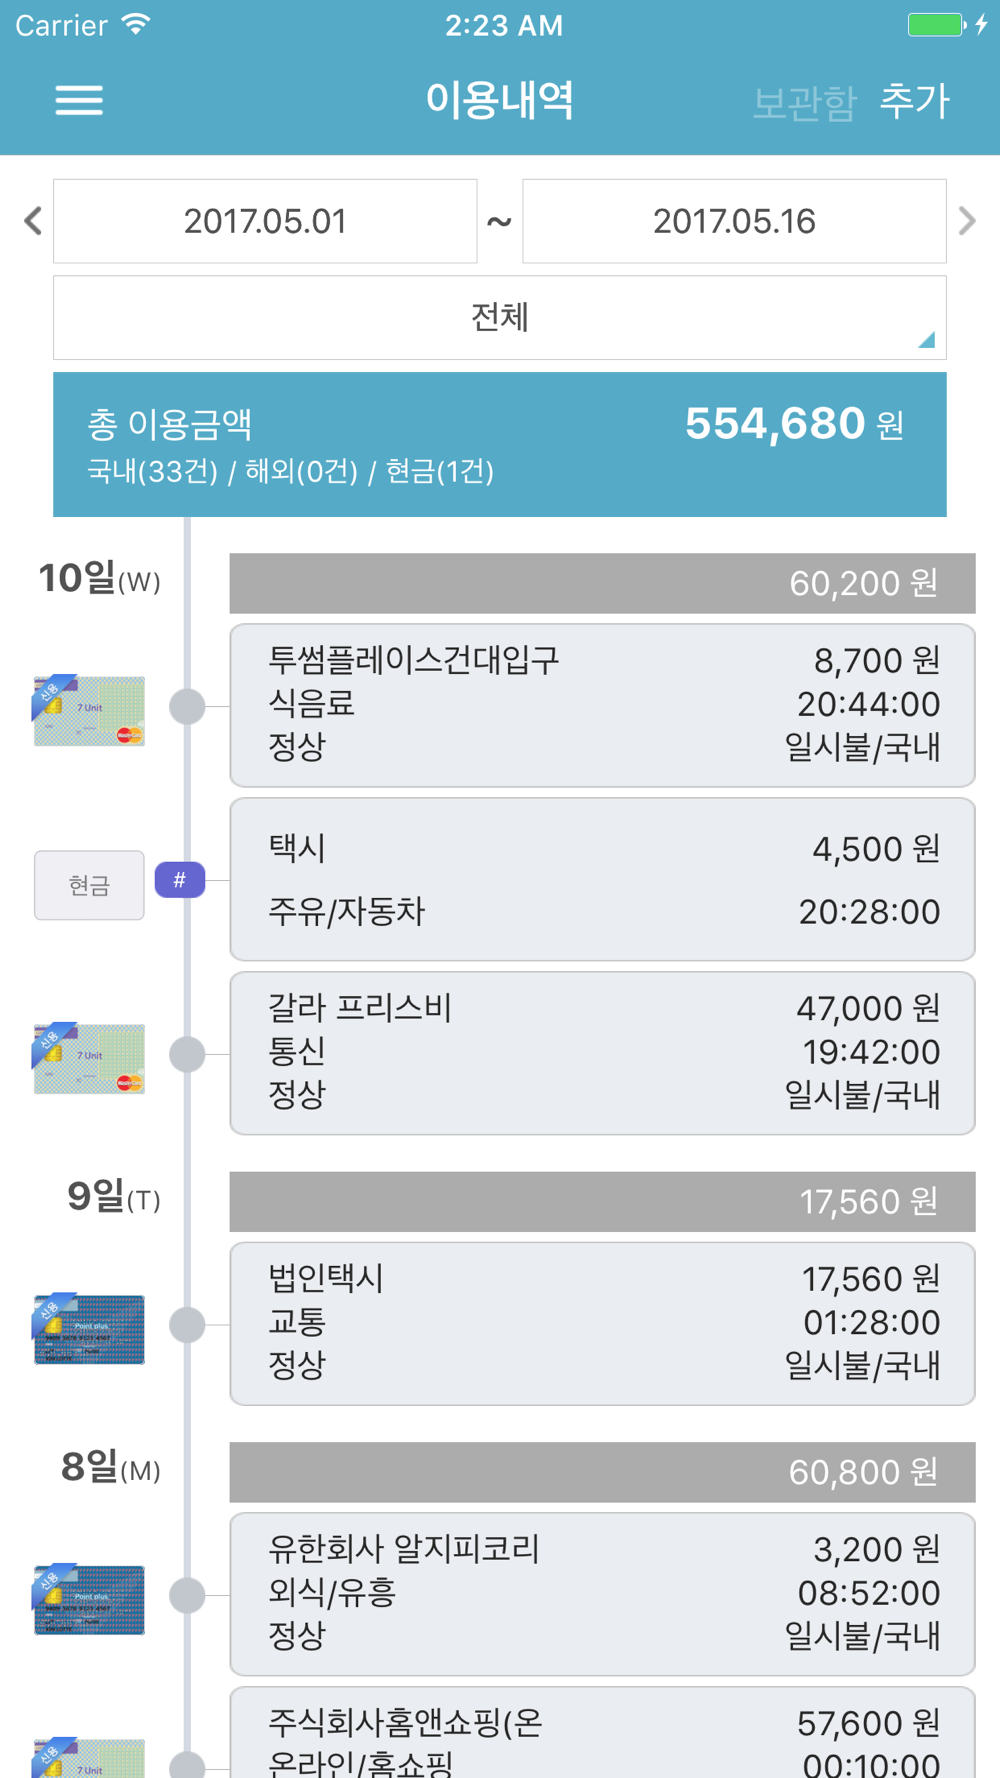Open the 갈라 프리스비 47,000 원 transaction

click(x=602, y=1053)
